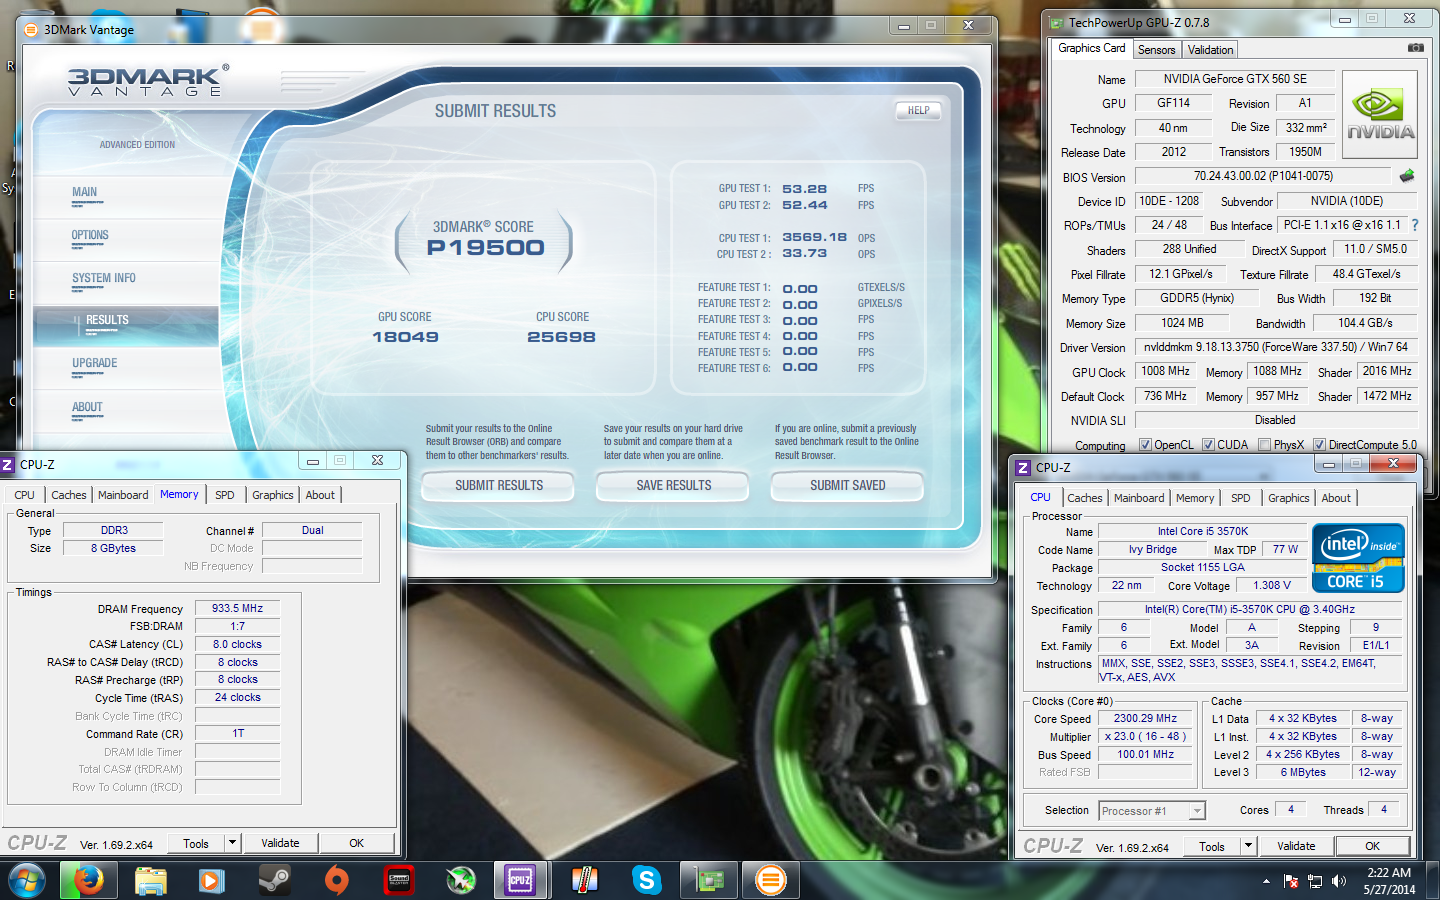The image size is (1440, 900).
Task: Open the media player taskbar icon
Action: [x=211, y=880]
